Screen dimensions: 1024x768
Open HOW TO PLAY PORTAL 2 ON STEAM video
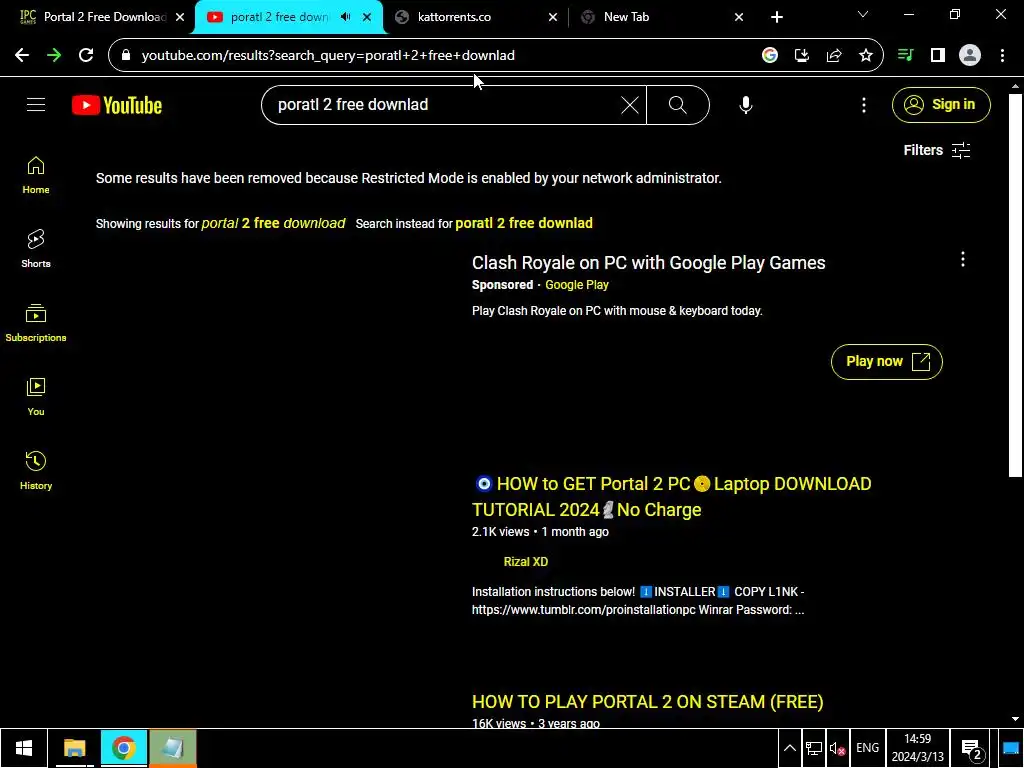click(x=647, y=701)
